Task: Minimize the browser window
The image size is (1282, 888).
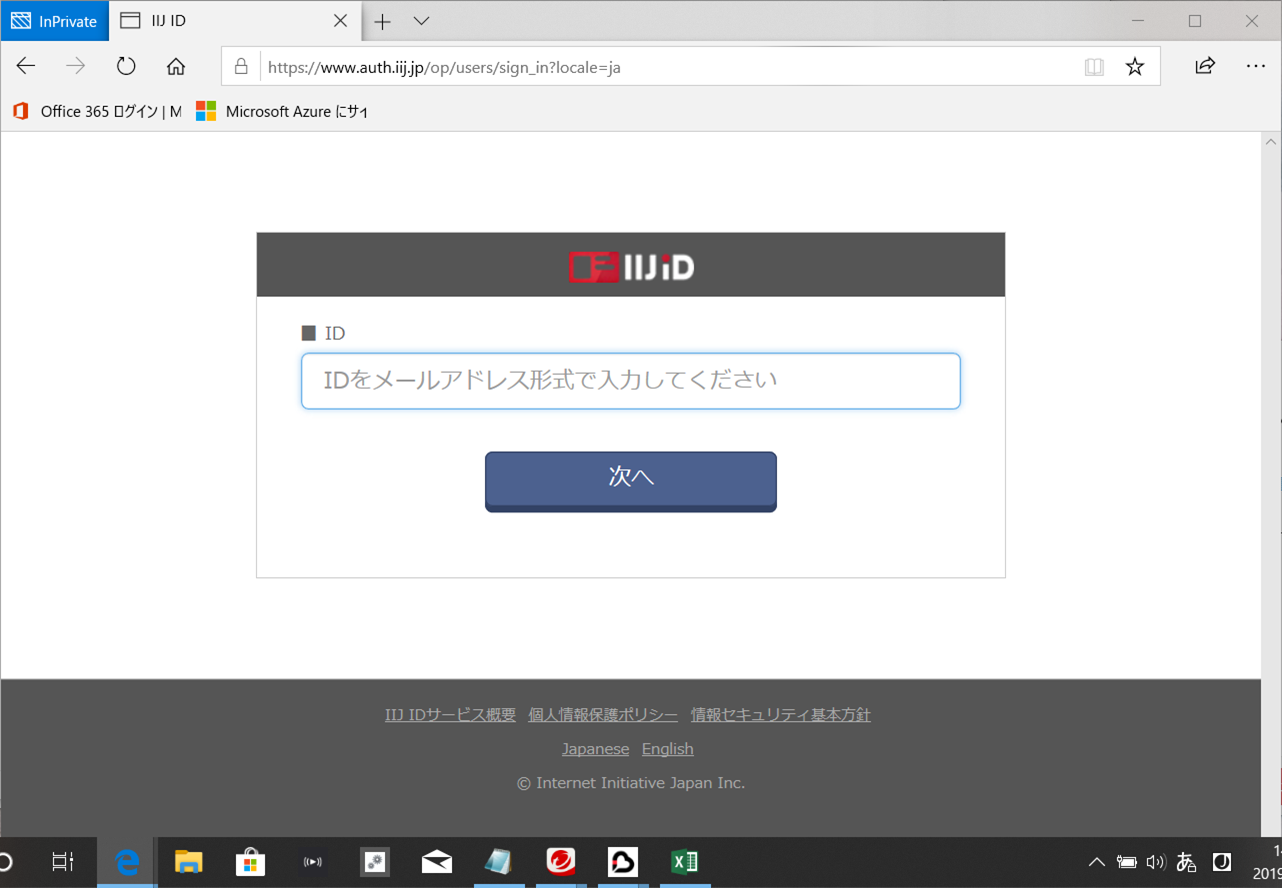Action: [x=1137, y=21]
